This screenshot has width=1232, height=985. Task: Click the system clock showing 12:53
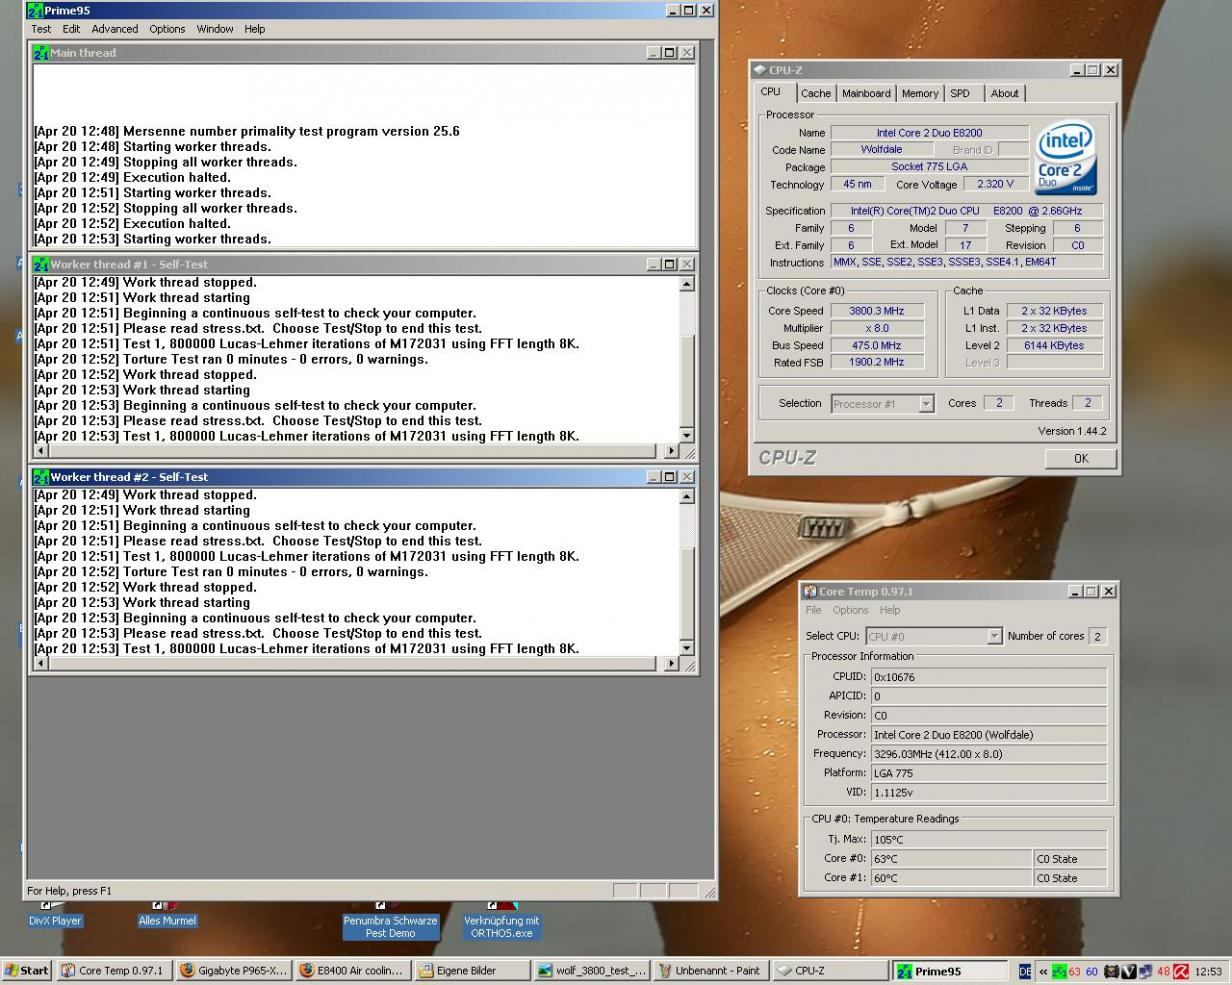[x=1209, y=971]
